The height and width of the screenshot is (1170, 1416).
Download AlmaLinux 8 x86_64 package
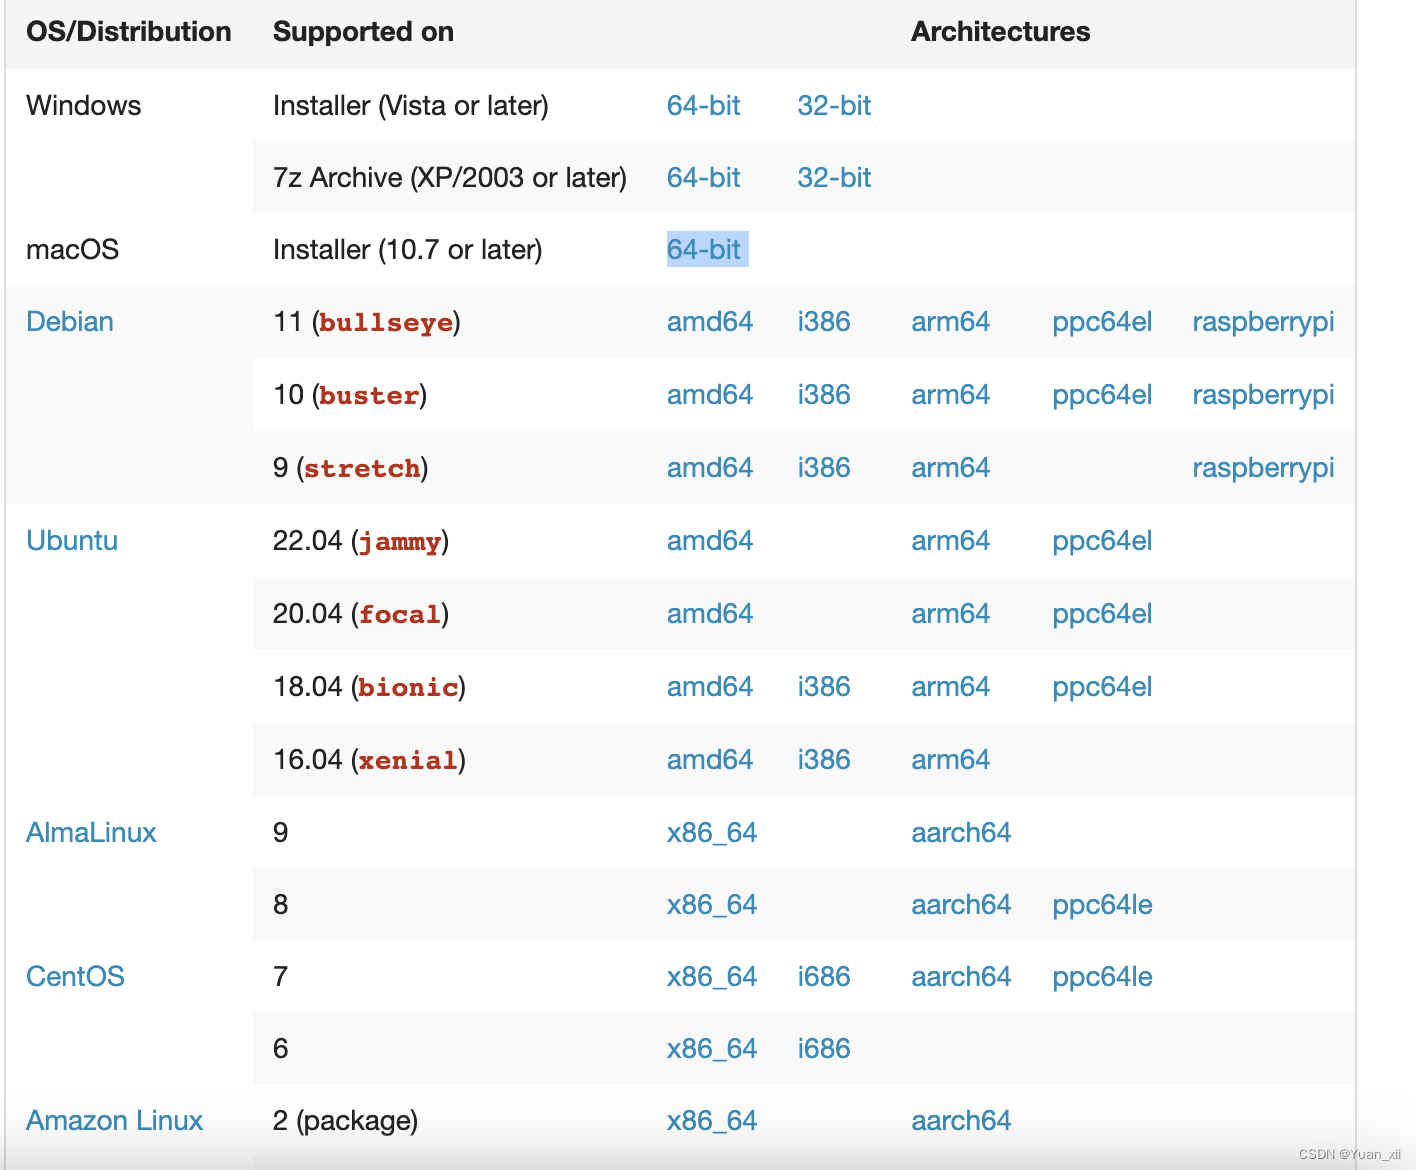click(x=712, y=905)
